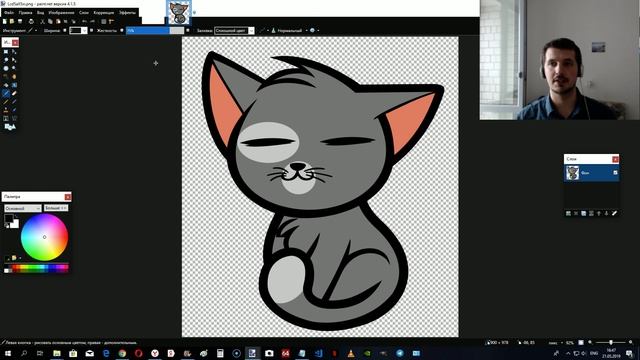Click the status bar zoom slider
Screen dimensions: 640x360
(611, 342)
